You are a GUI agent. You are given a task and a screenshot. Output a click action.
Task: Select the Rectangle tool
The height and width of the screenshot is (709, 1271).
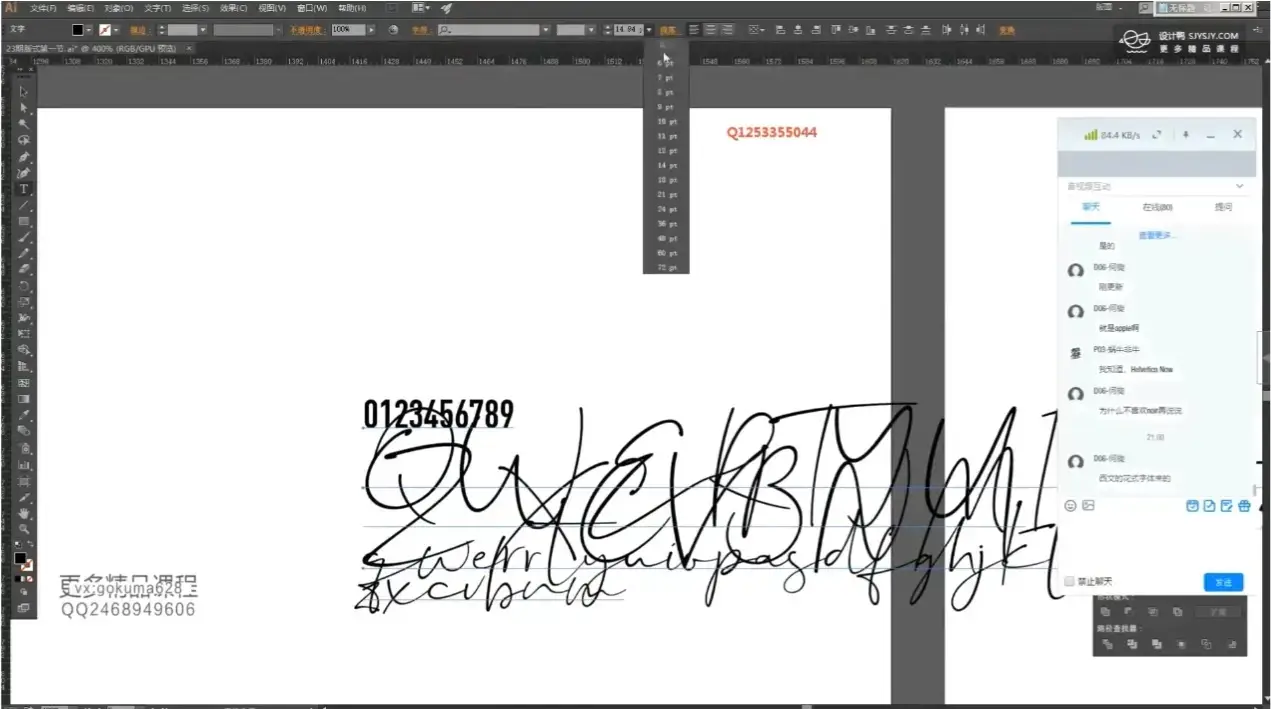(24, 221)
